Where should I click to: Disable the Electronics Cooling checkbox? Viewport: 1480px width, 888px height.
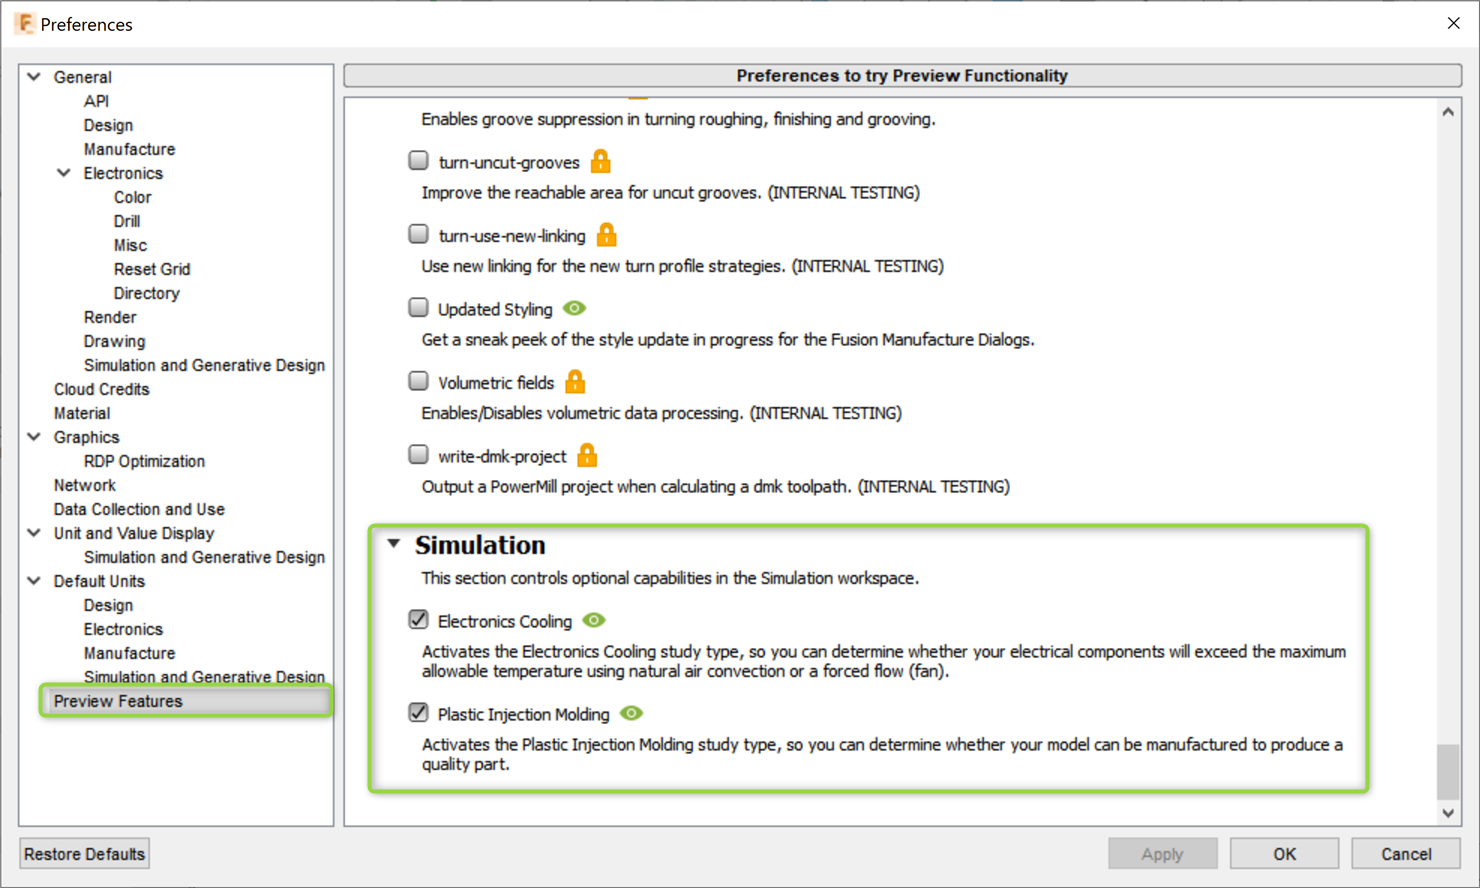tap(418, 619)
